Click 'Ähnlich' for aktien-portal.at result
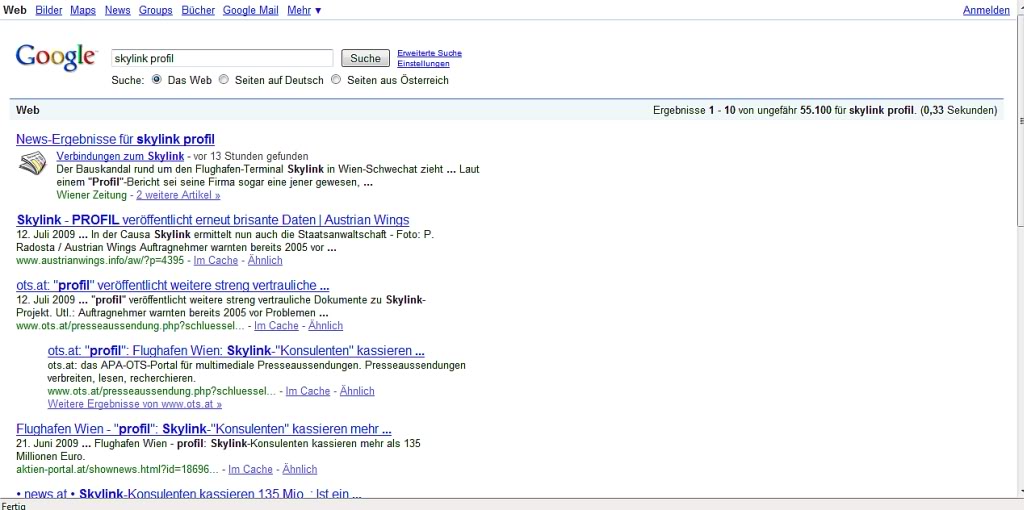The image size is (1024, 510). (300, 469)
